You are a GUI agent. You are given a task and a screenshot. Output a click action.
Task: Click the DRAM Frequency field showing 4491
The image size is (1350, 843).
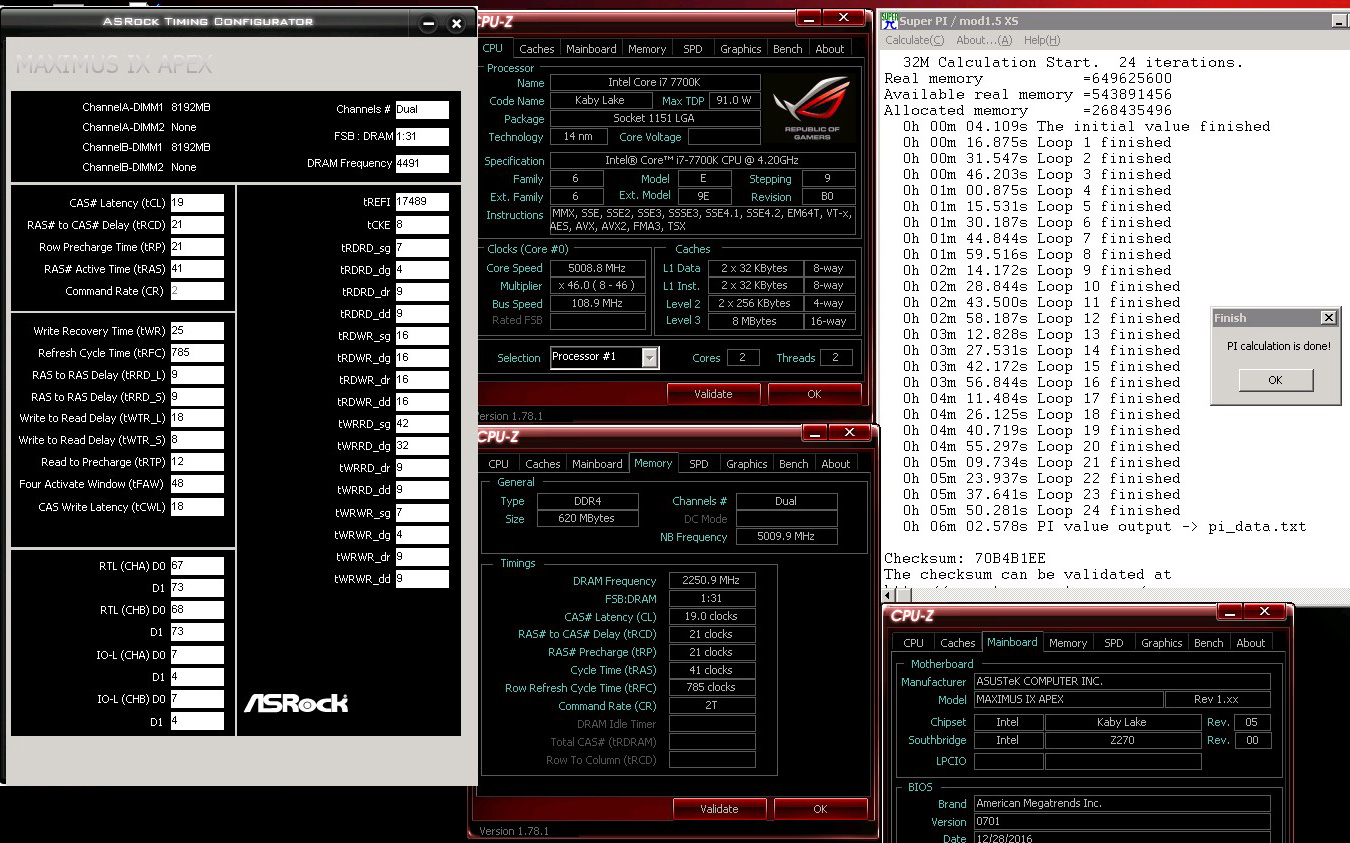(x=422, y=164)
